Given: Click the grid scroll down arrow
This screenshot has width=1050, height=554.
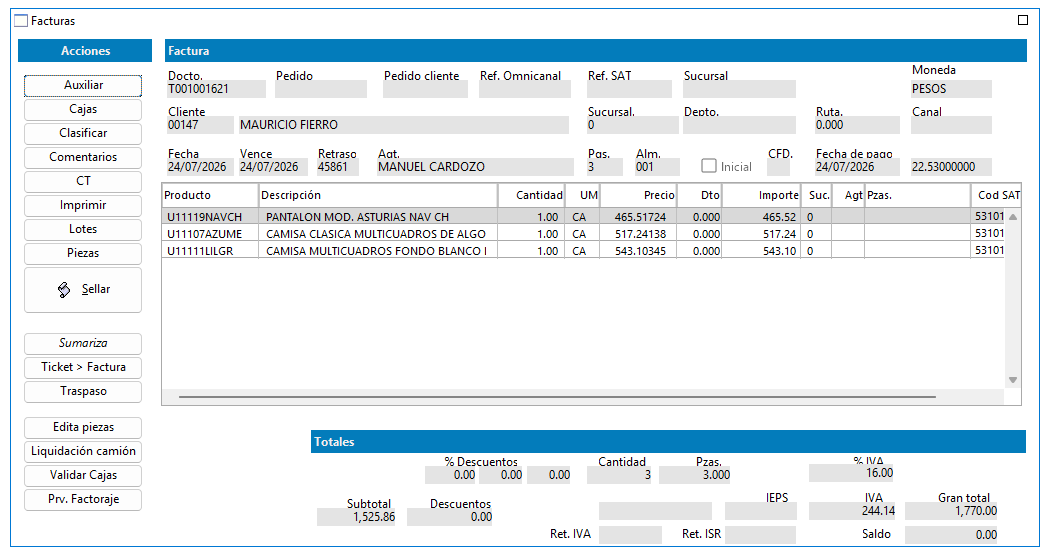Looking at the screenshot, I should [x=1012, y=380].
